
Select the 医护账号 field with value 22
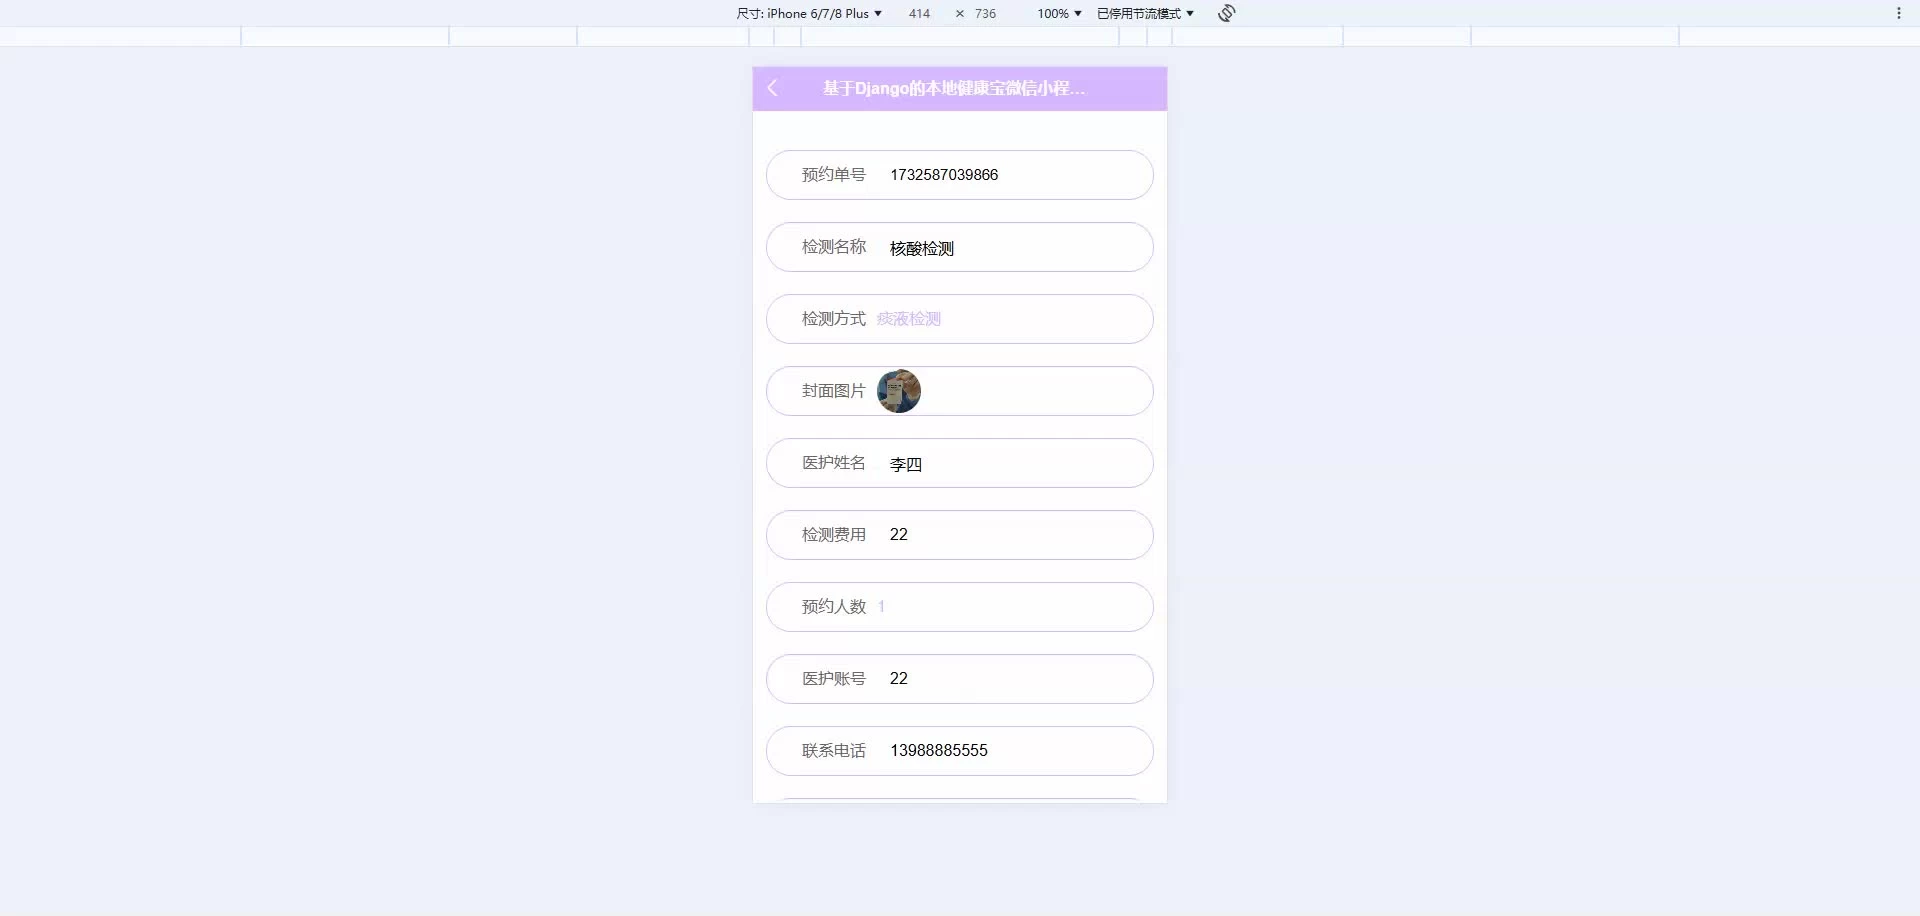960,679
